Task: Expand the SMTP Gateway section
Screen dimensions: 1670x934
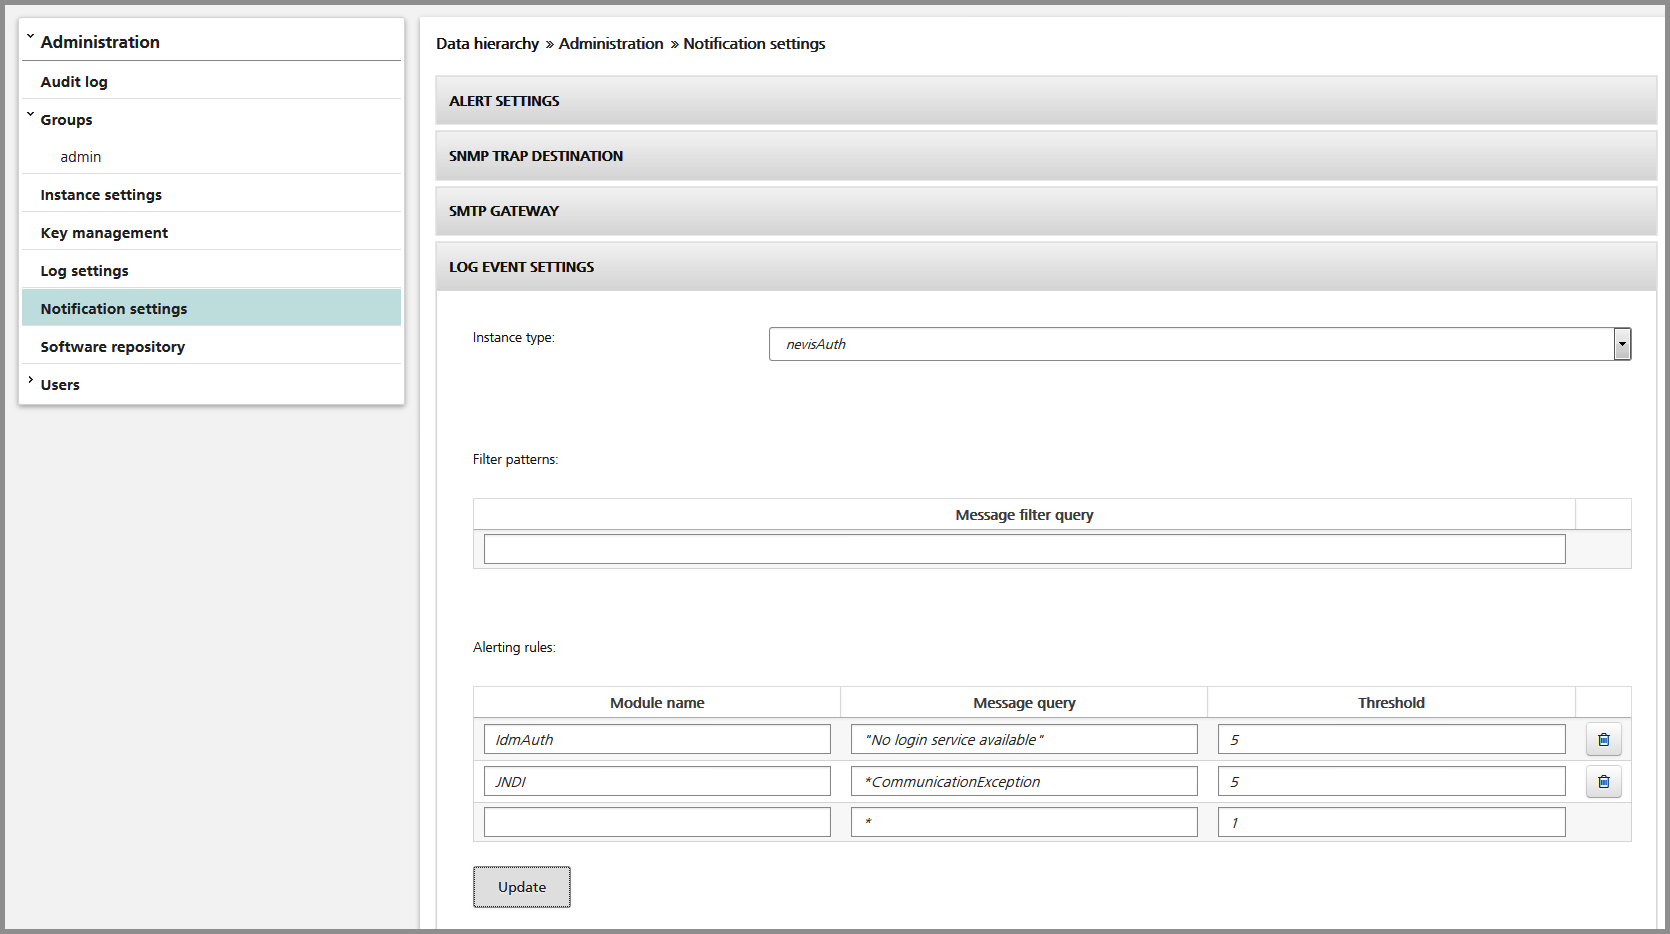Action: (x=1046, y=211)
